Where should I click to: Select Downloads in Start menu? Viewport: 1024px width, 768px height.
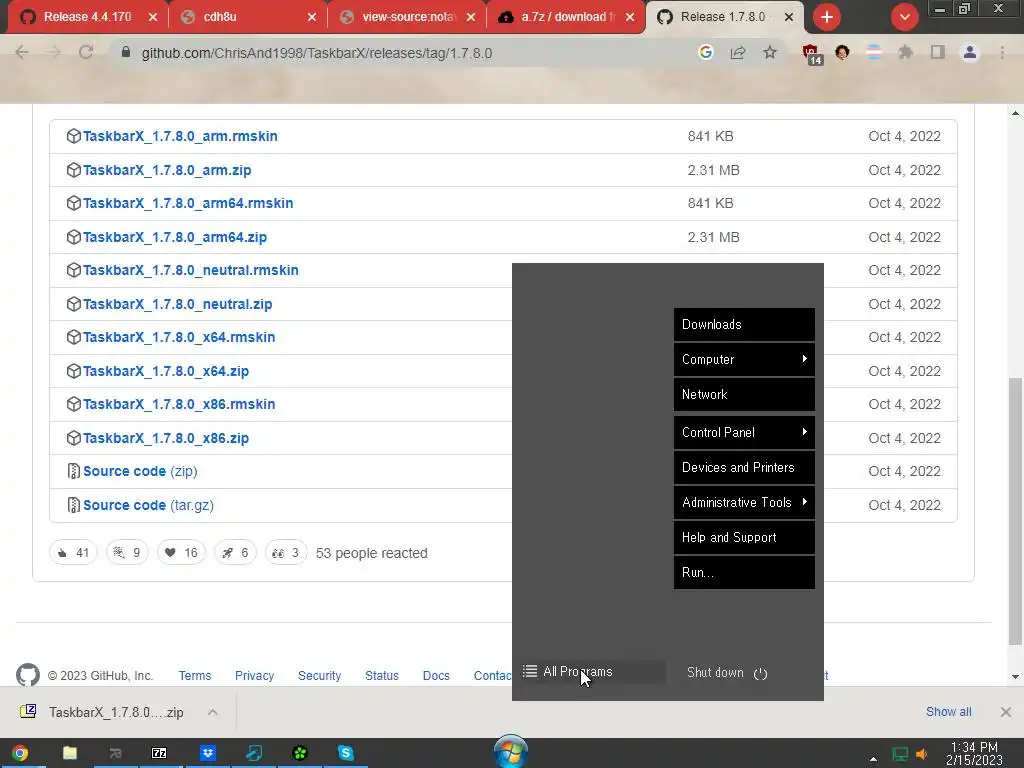744,325
